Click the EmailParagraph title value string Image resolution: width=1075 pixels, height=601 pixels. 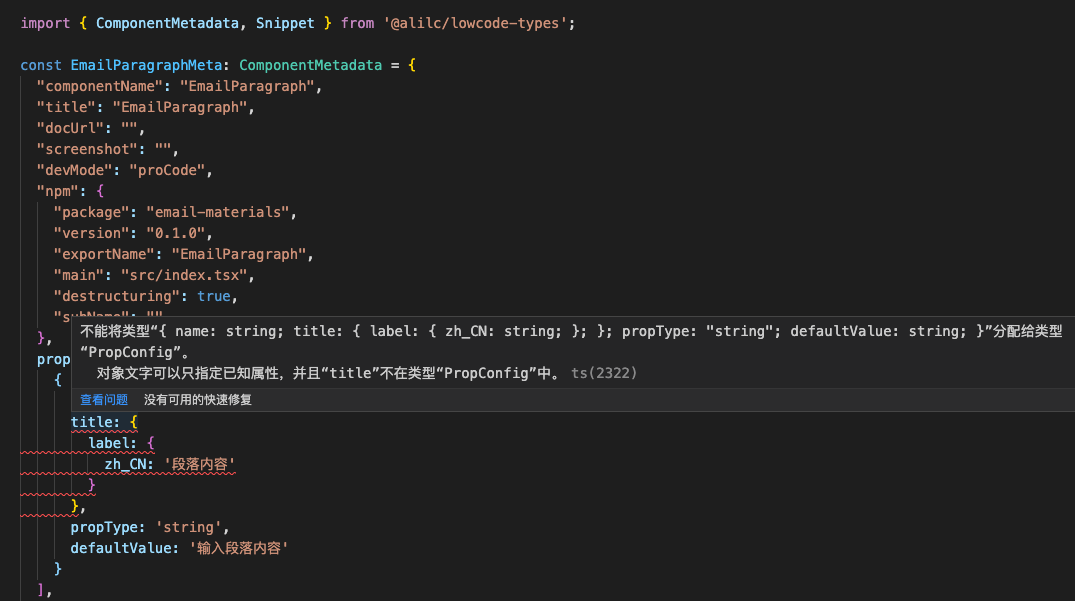pyautogui.click(x=180, y=106)
